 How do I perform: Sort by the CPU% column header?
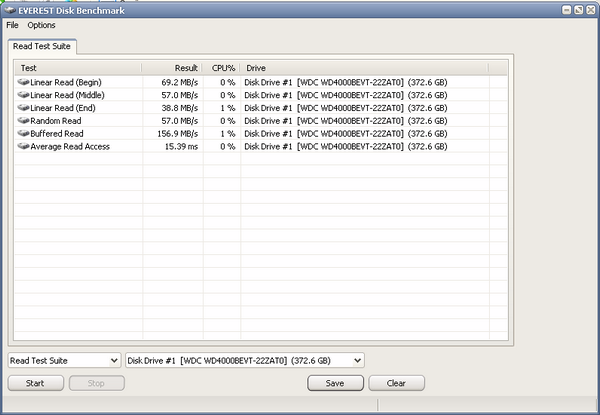(x=221, y=68)
